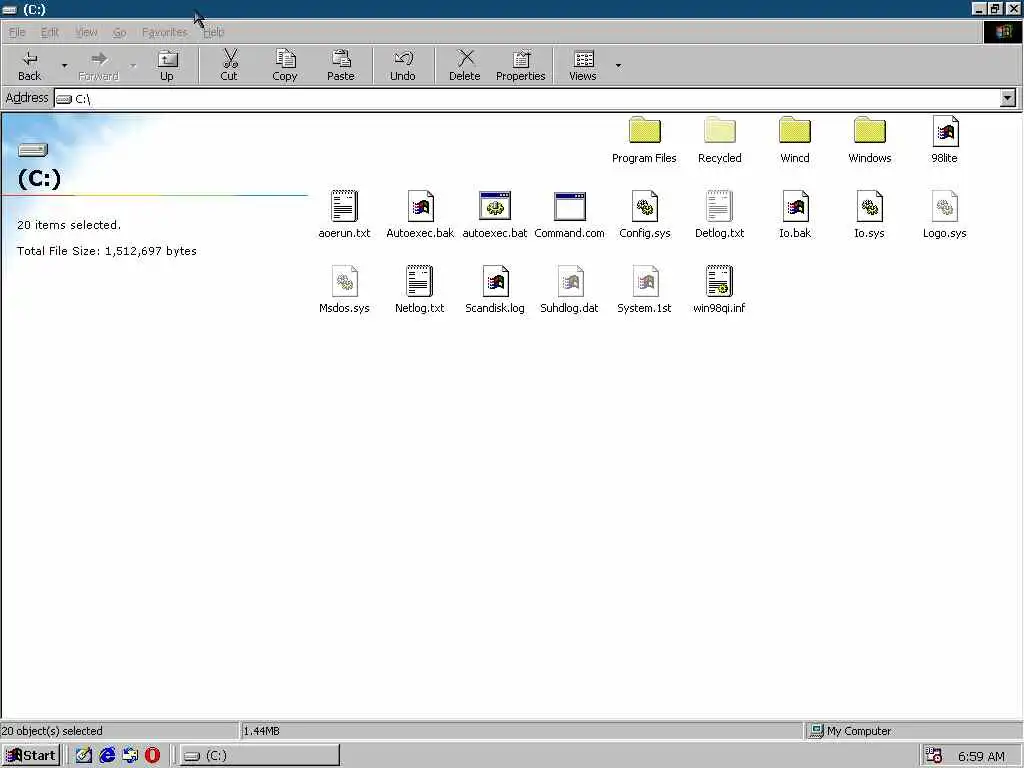Select the Msdos.sys file

344,290
